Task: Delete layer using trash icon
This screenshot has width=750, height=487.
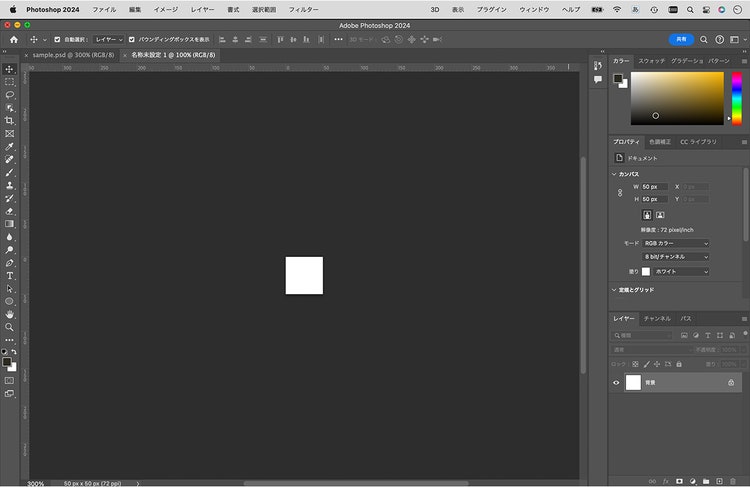Action: (733, 481)
